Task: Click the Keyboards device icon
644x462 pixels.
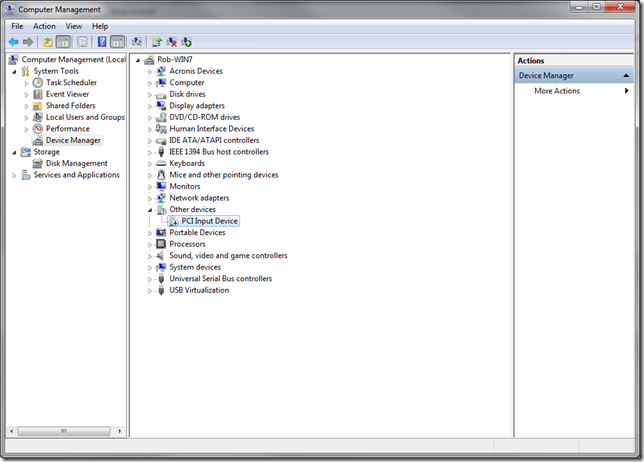Action: [x=161, y=163]
